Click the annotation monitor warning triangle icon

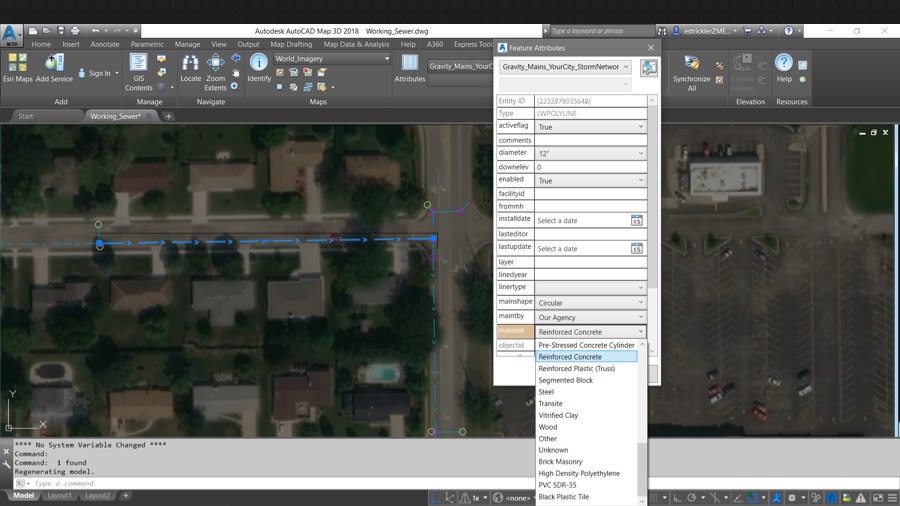862,498
